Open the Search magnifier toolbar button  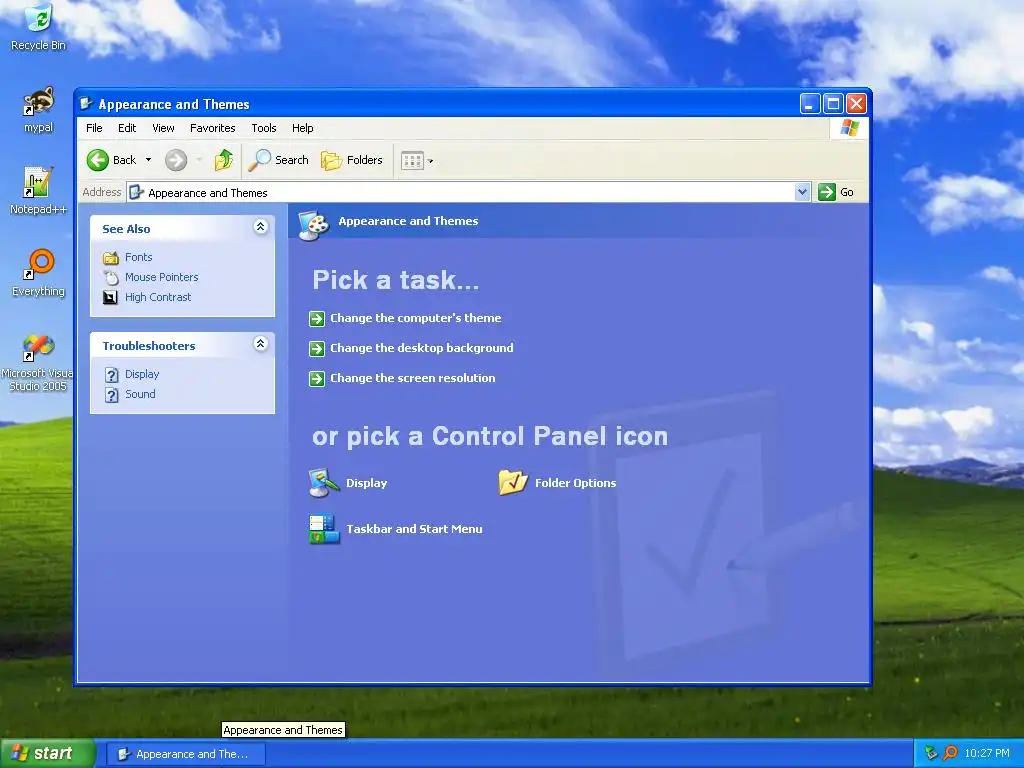pos(279,160)
